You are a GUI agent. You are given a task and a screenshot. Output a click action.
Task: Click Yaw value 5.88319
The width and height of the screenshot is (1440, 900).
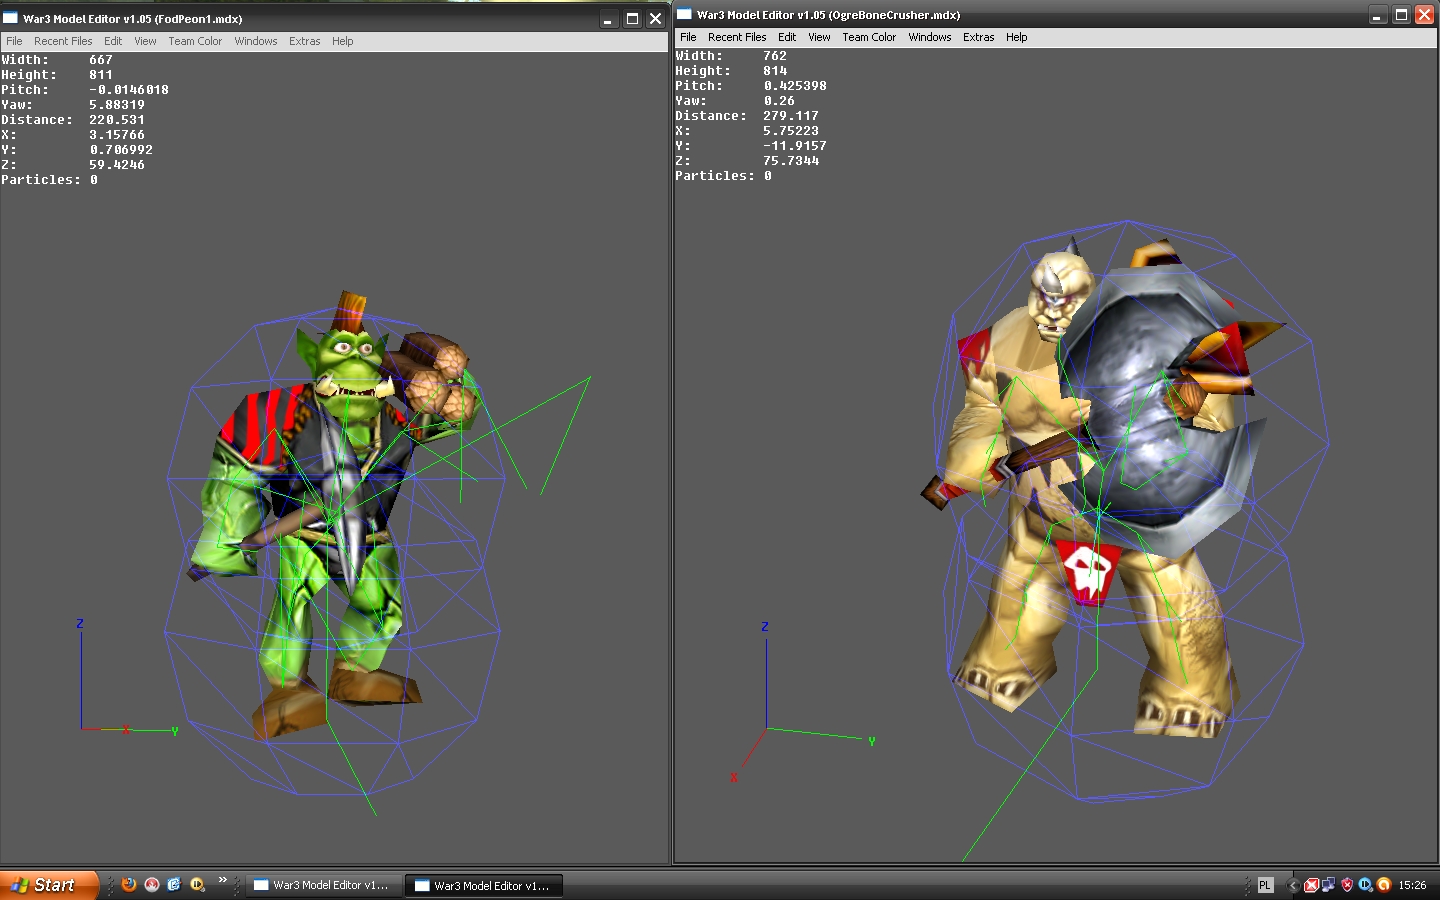117,105
